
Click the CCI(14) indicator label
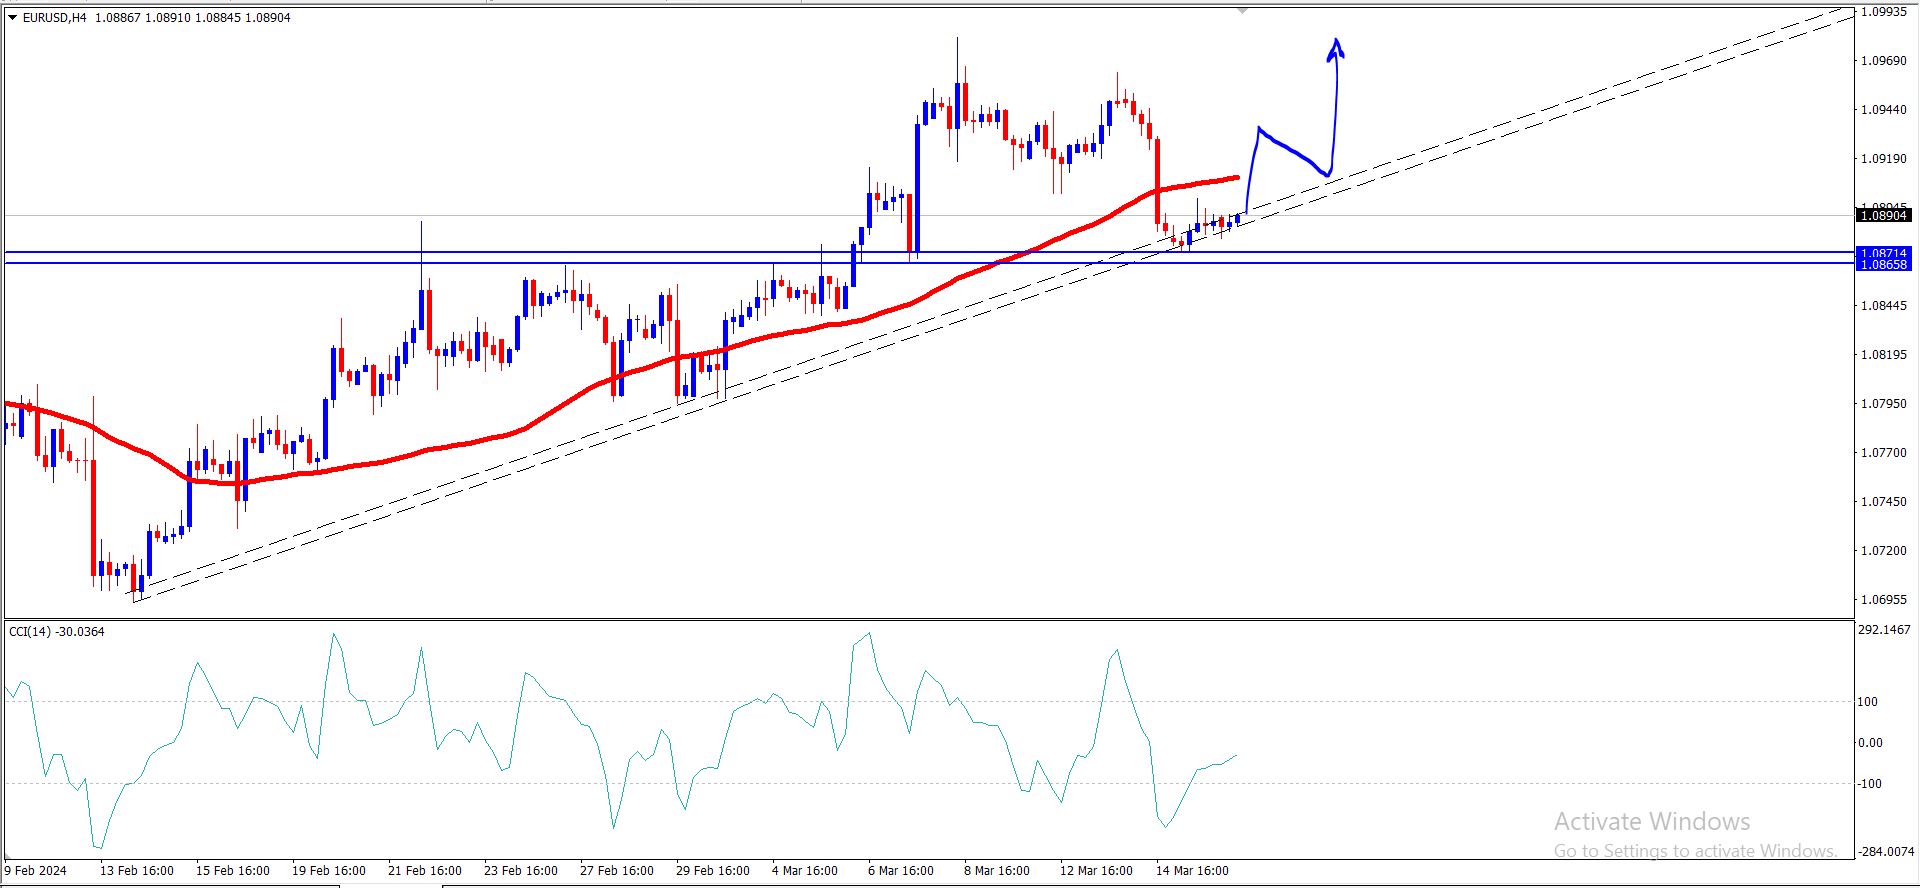(x=57, y=631)
